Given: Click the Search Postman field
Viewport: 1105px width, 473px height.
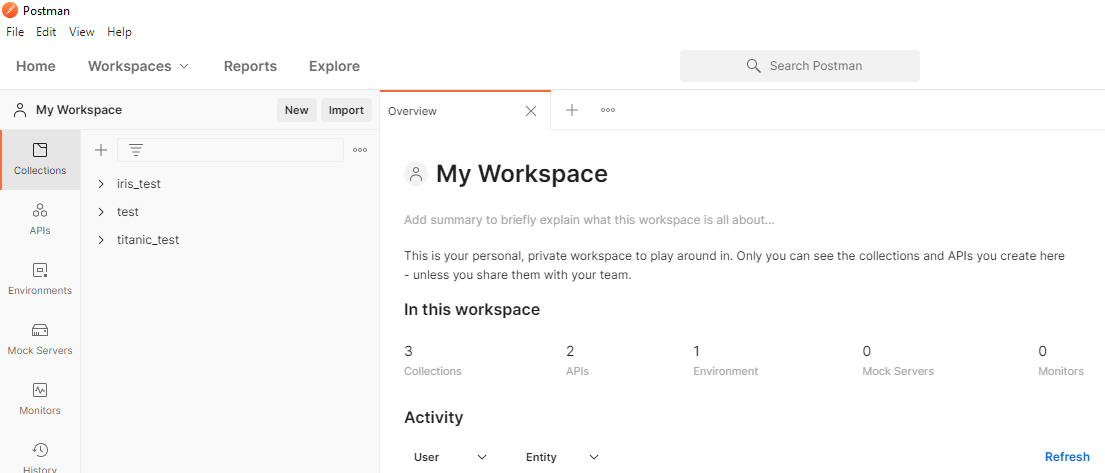Looking at the screenshot, I should 800,66.
